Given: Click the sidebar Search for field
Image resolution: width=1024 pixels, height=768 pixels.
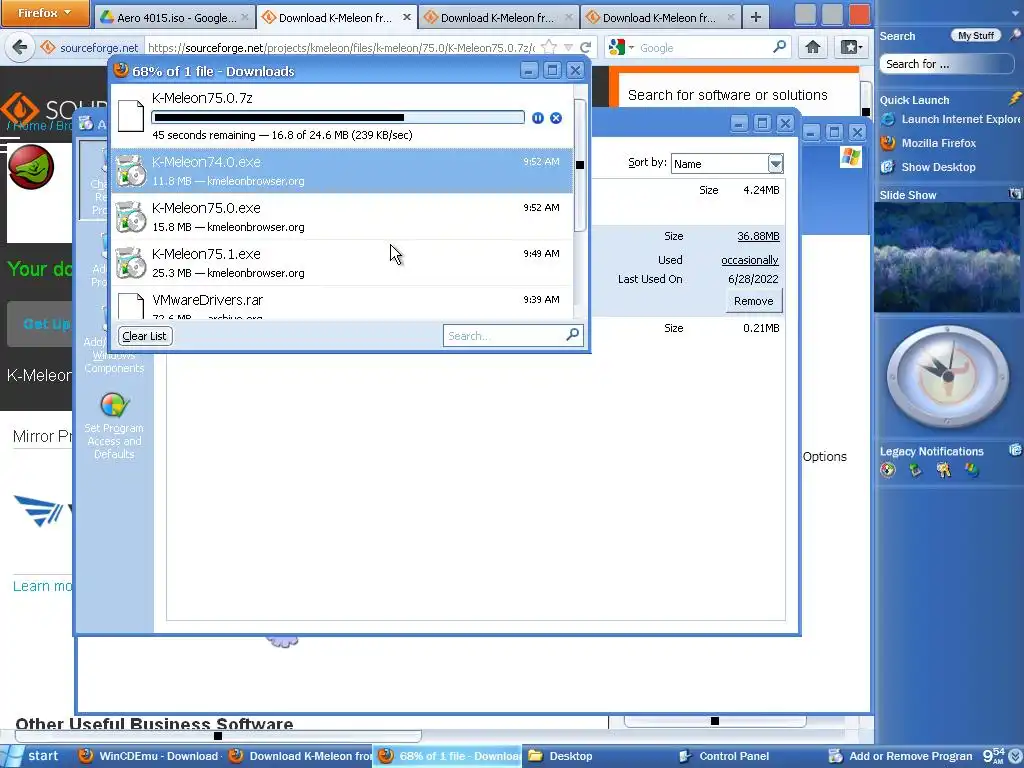Looking at the screenshot, I should click(x=946, y=64).
